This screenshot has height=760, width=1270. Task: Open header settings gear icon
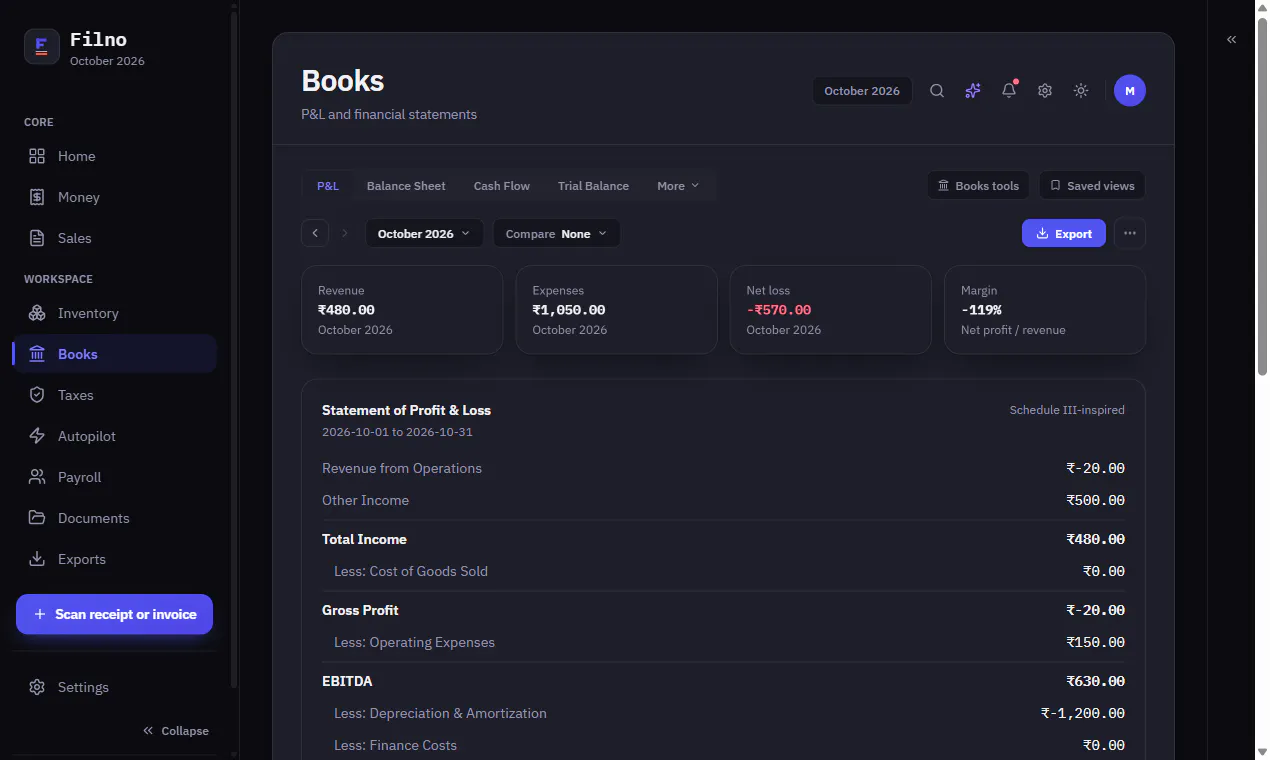click(1045, 91)
